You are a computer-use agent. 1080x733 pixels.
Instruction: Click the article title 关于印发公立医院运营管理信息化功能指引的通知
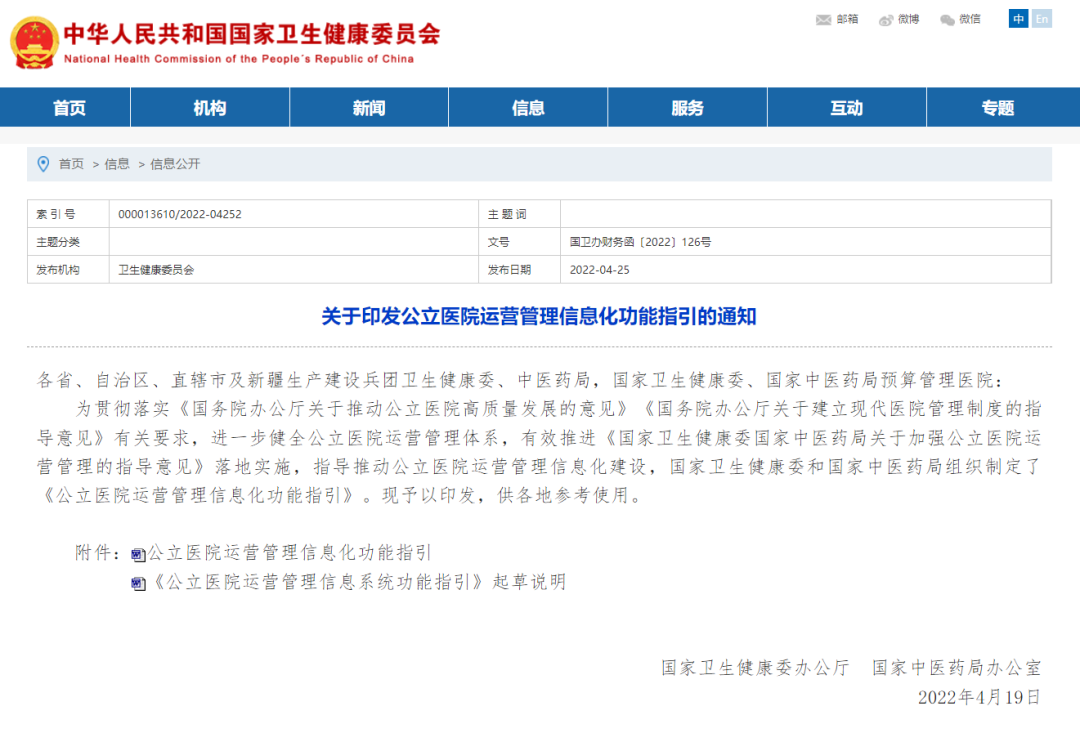[539, 316]
